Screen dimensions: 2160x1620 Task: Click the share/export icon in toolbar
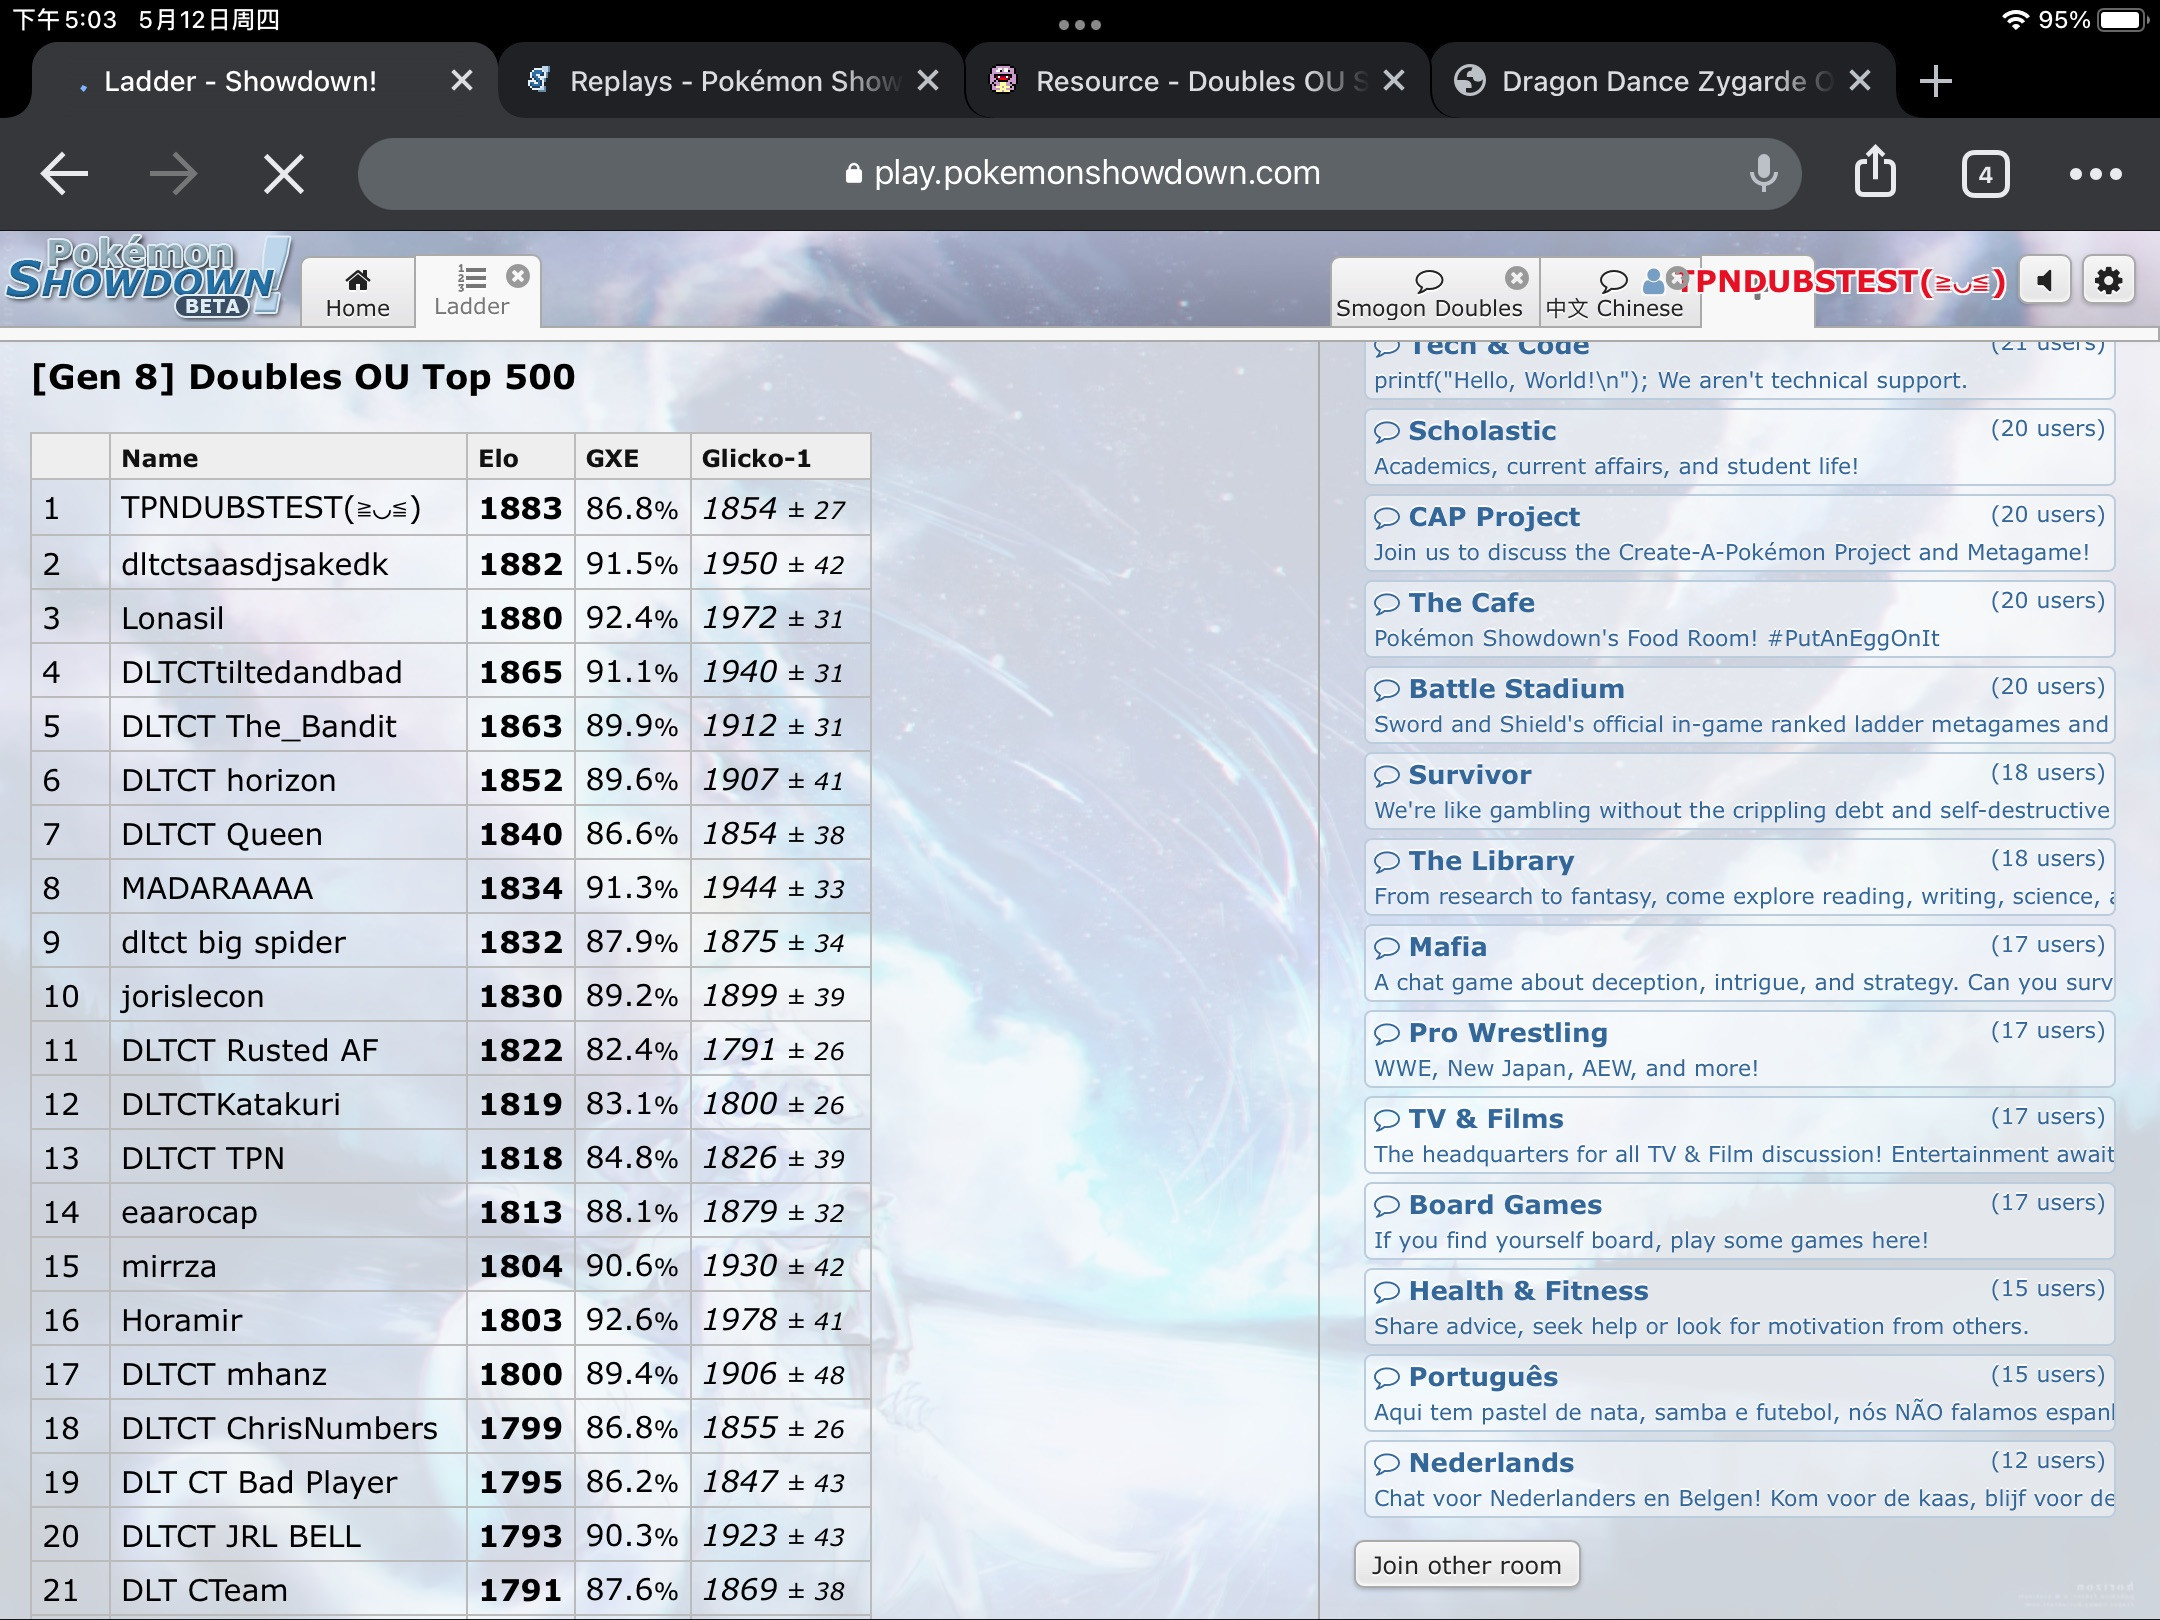1874,172
